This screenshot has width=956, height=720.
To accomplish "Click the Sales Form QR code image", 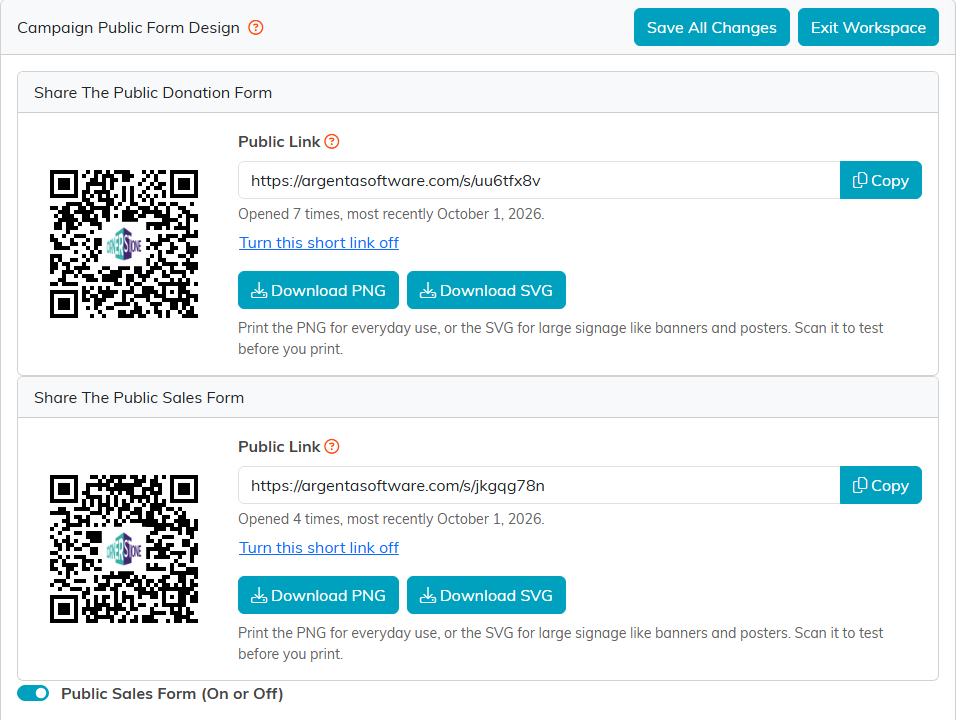I will coord(124,549).
